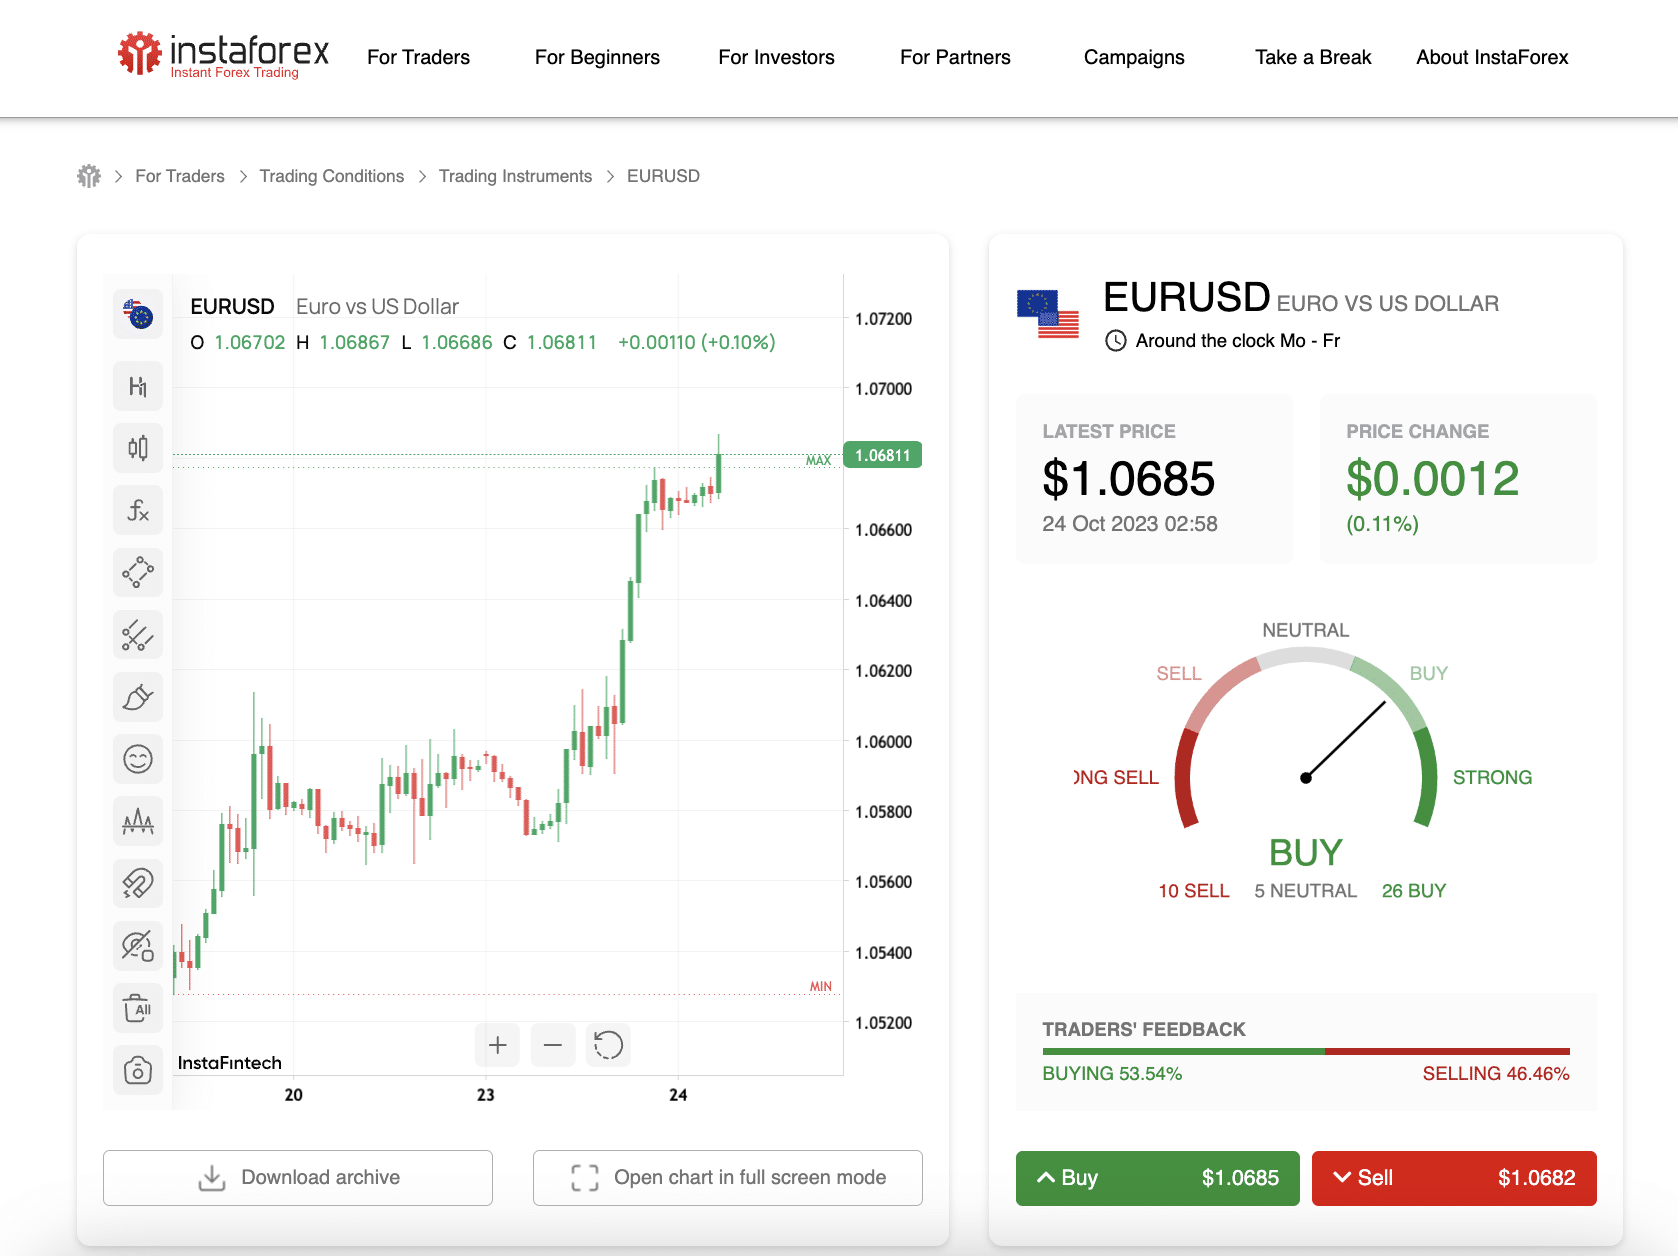Click the home gear icon in breadcrumb
Screen dimensions: 1678x1256
click(89, 176)
